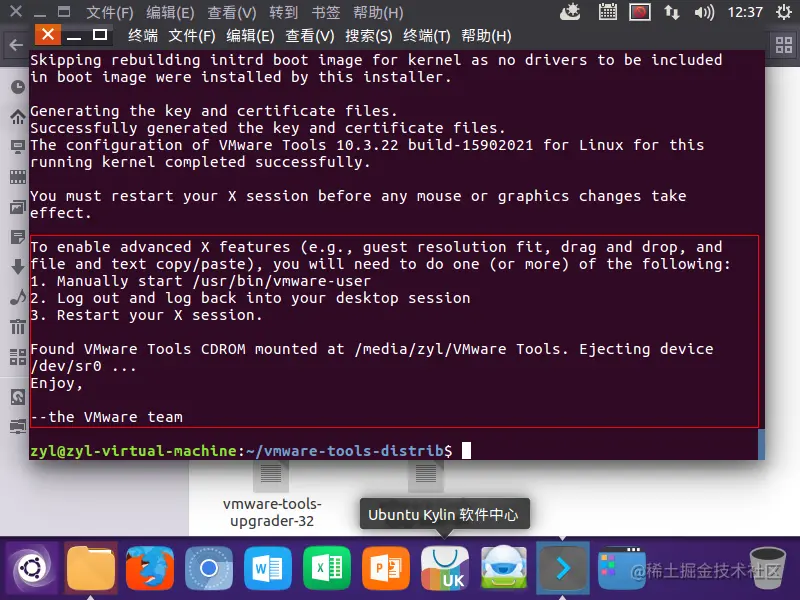The image size is (800, 600).
Task: Close the terminal window with orange X
Action: [x=47, y=35]
